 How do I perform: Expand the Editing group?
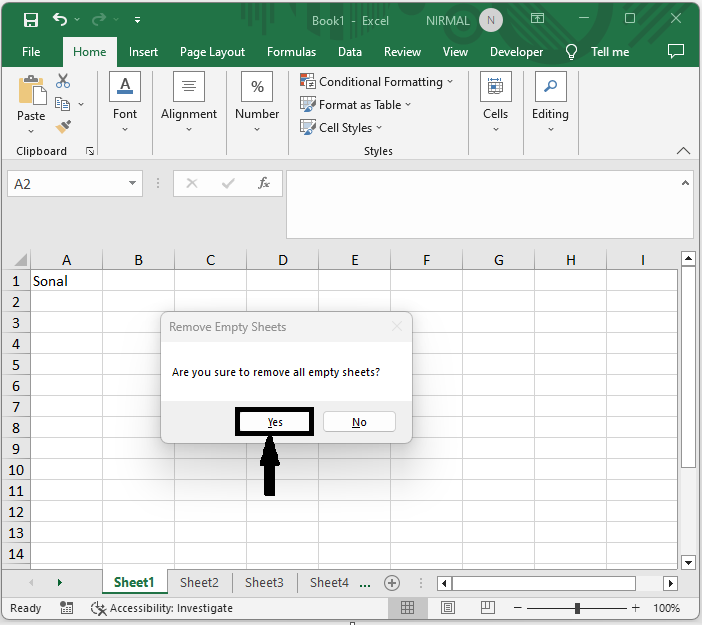(551, 102)
